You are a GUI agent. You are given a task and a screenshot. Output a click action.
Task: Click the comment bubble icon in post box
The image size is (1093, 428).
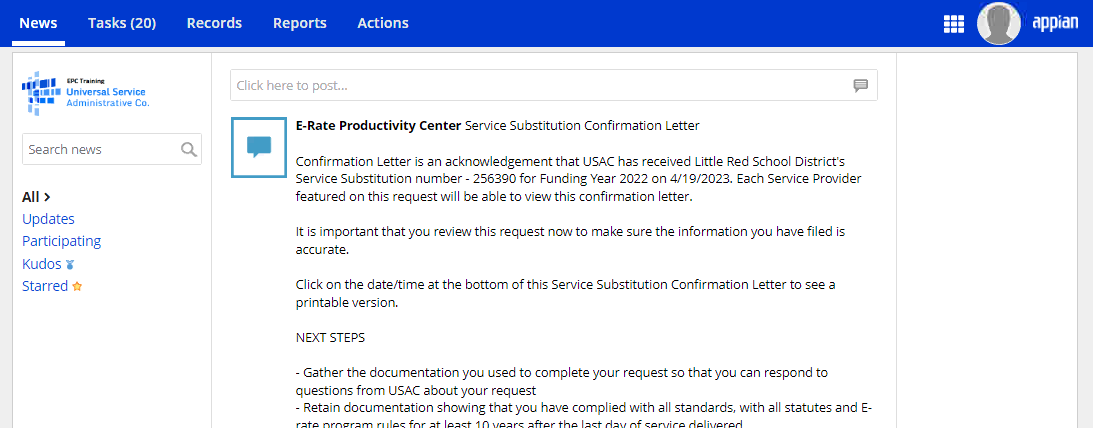(x=860, y=86)
